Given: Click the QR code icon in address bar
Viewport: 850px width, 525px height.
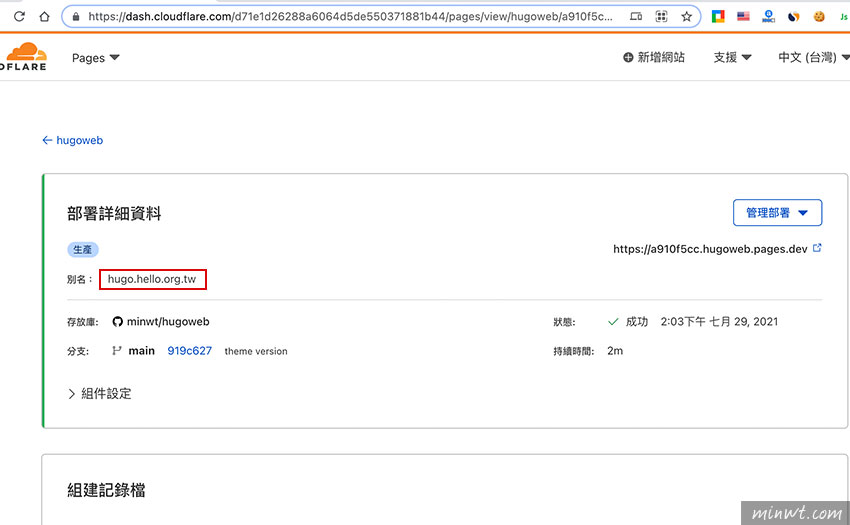Looking at the screenshot, I should coord(661,17).
